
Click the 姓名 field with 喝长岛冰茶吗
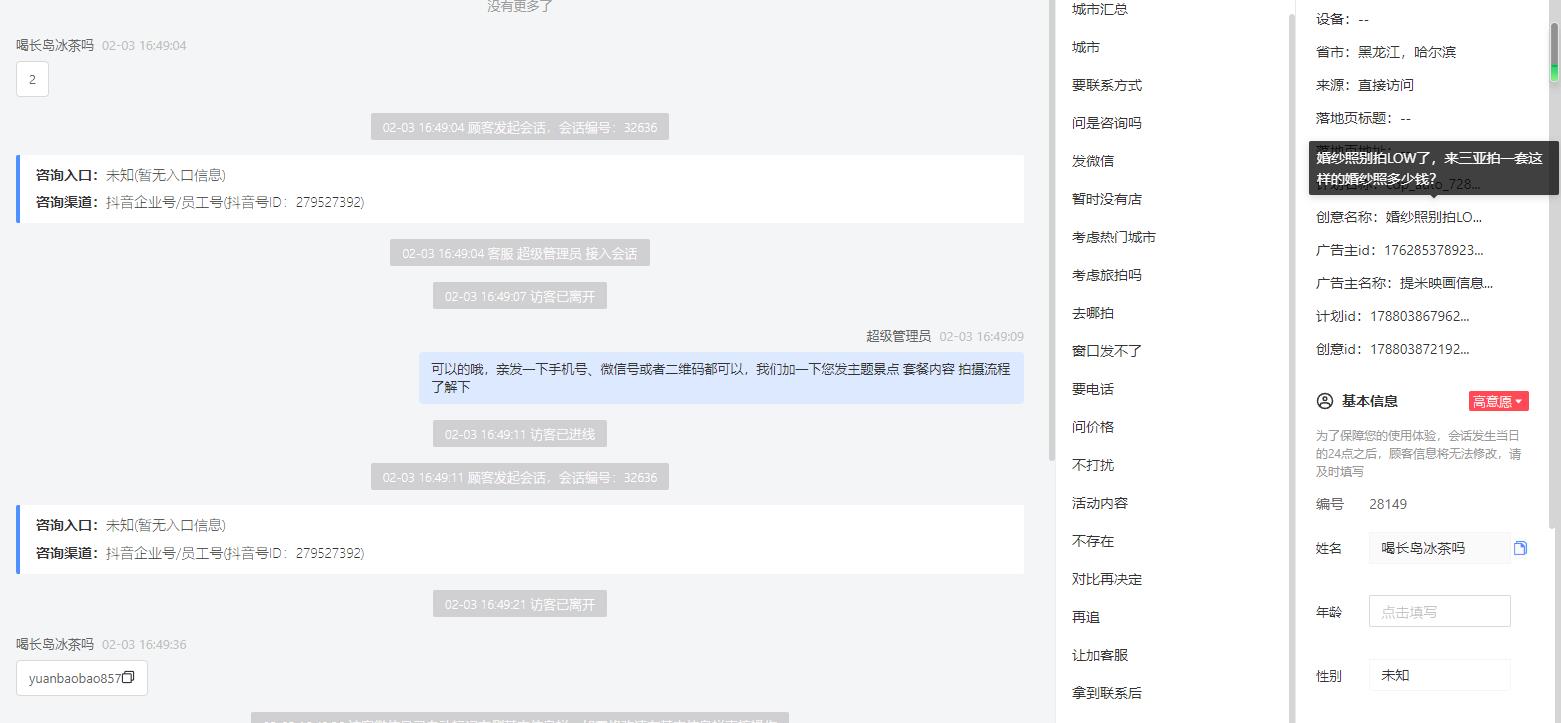(1439, 548)
